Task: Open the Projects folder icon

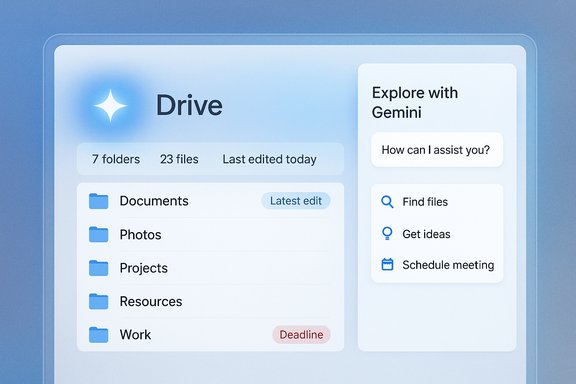Action: [x=98, y=268]
